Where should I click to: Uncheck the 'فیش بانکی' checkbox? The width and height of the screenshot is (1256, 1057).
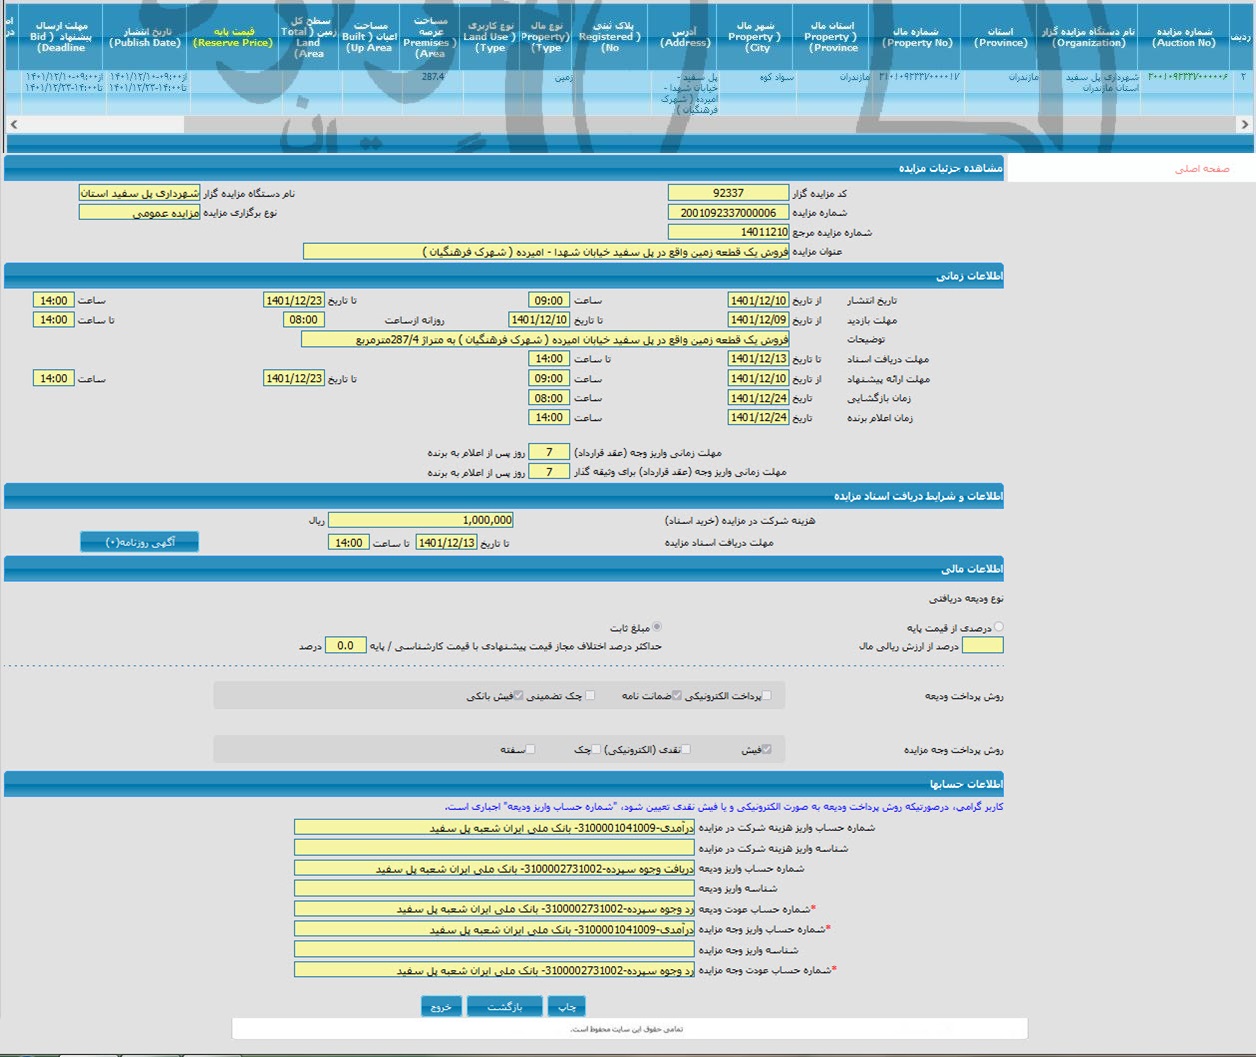point(518,695)
